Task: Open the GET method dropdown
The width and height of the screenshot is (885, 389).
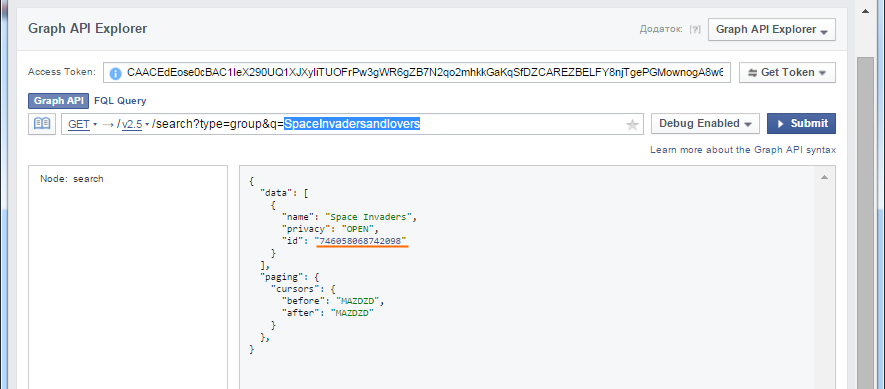Action: click(82, 124)
